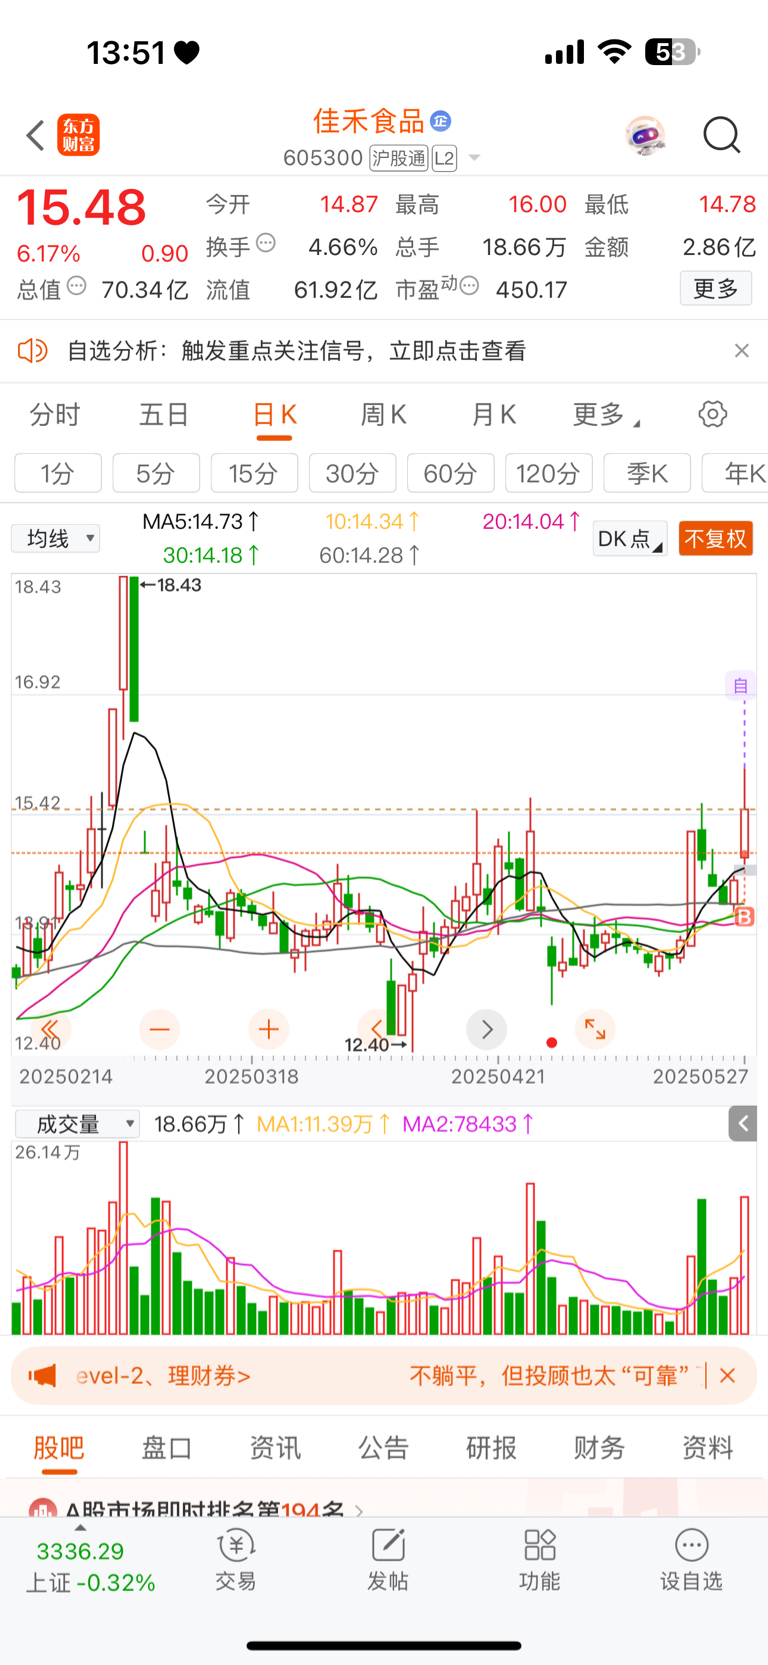Open the 研报 tab

pos(492,1447)
